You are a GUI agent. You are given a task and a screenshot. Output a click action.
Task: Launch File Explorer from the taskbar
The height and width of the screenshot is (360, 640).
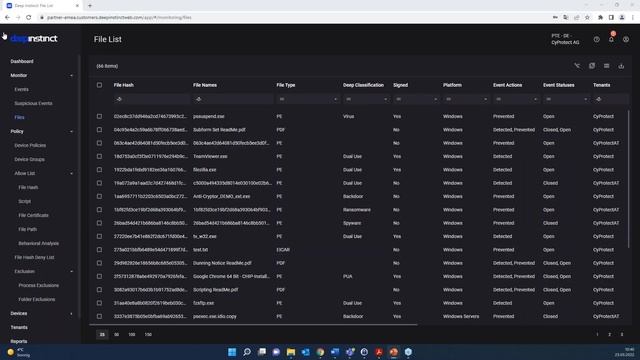click(291, 352)
